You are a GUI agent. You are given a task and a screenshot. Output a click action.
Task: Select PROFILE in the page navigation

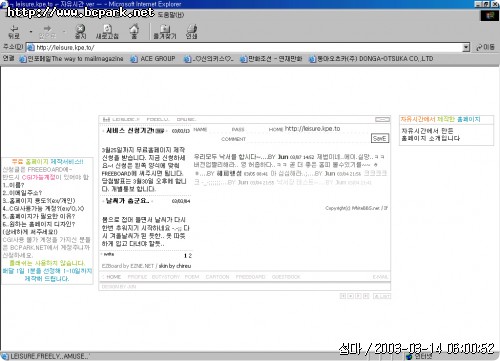point(137,277)
